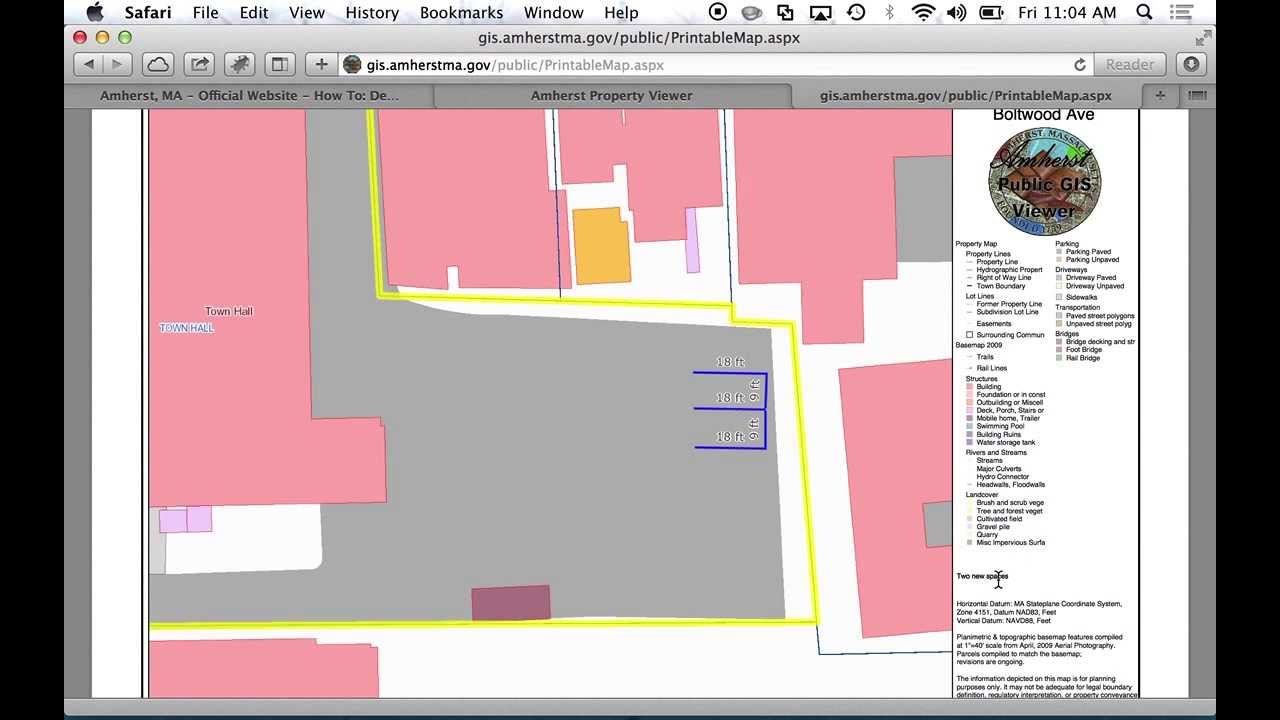The height and width of the screenshot is (720, 1280).
Task: Click the AirPlay icon in menu bar
Action: pyautogui.click(x=820, y=12)
